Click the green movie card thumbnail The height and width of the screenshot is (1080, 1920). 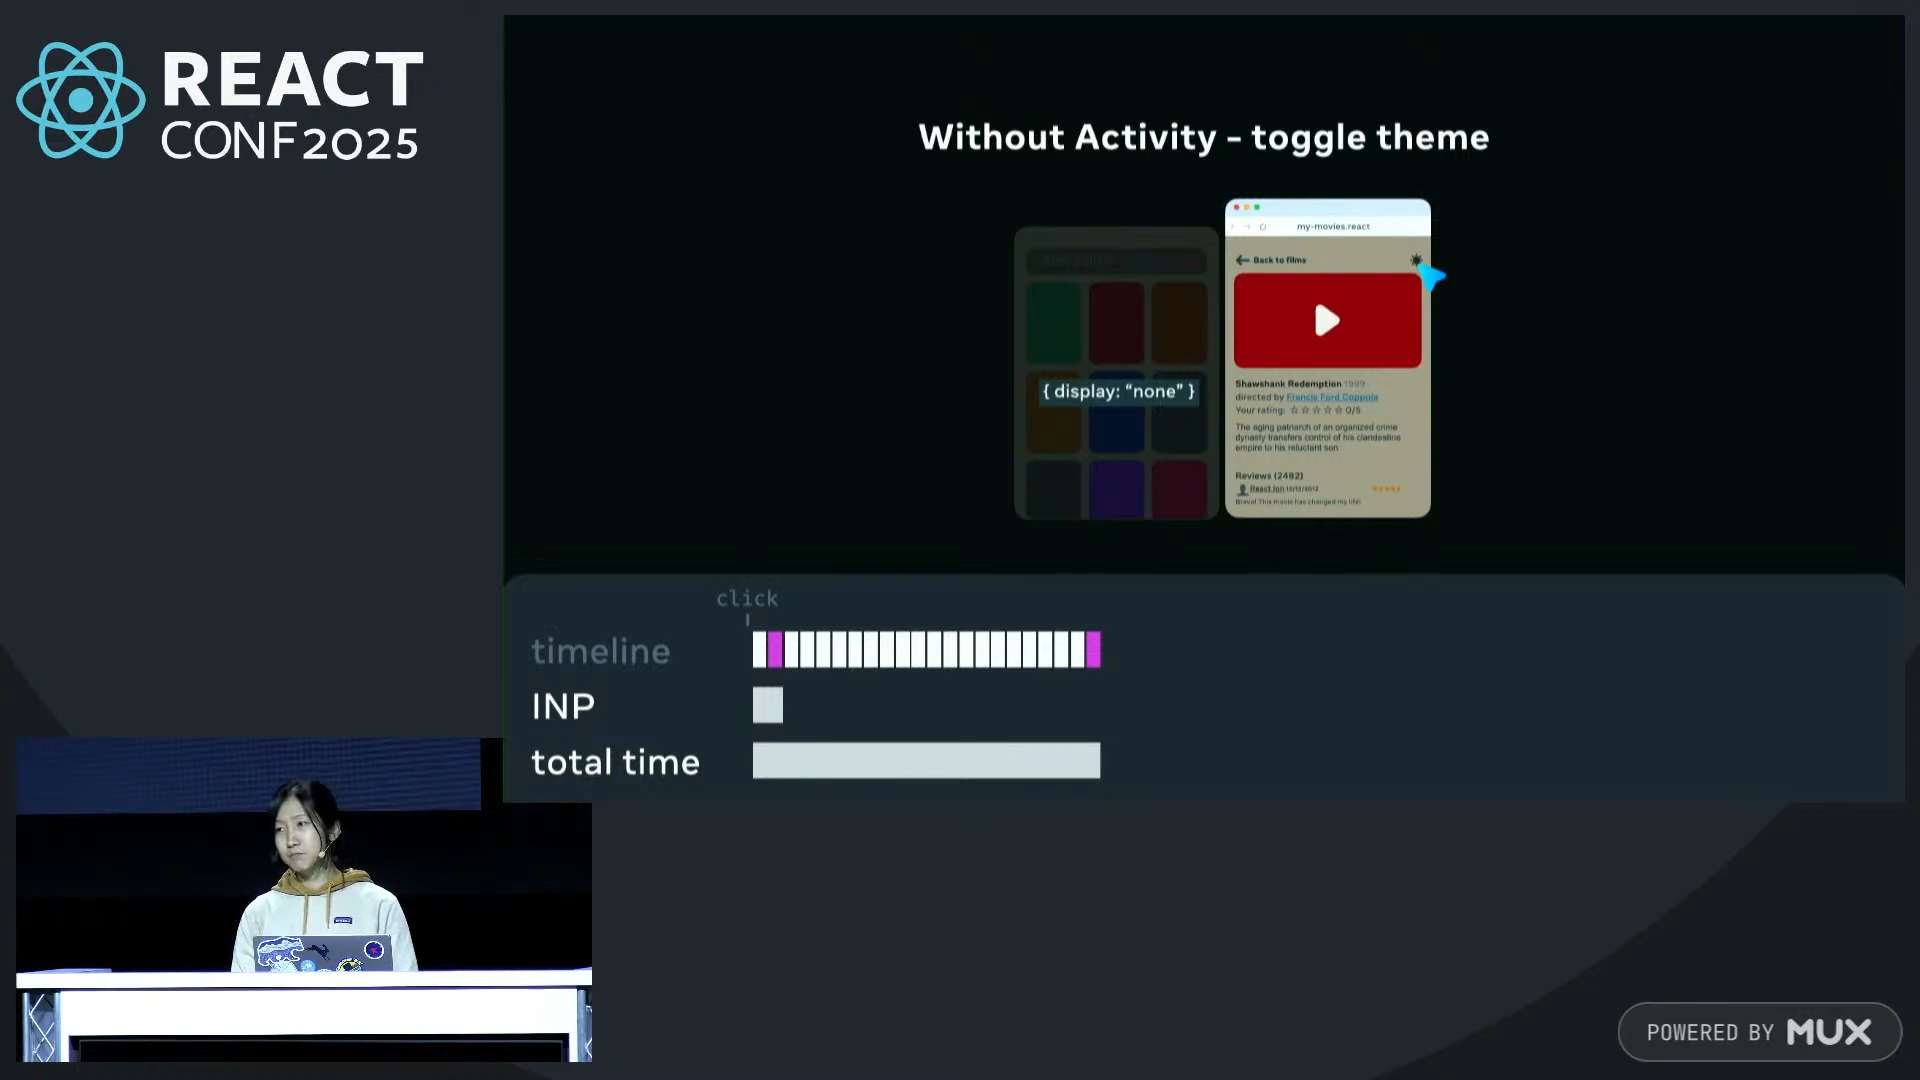pos(1054,322)
